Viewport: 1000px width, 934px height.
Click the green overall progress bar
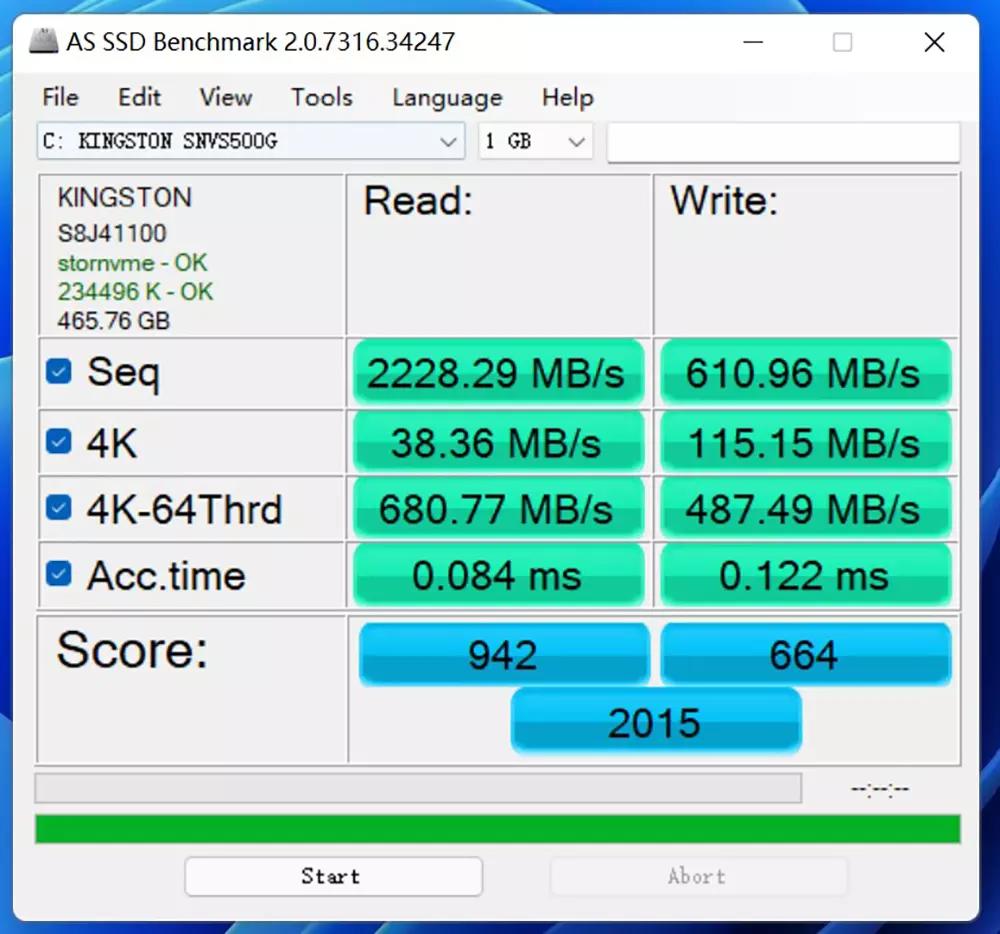(x=497, y=828)
